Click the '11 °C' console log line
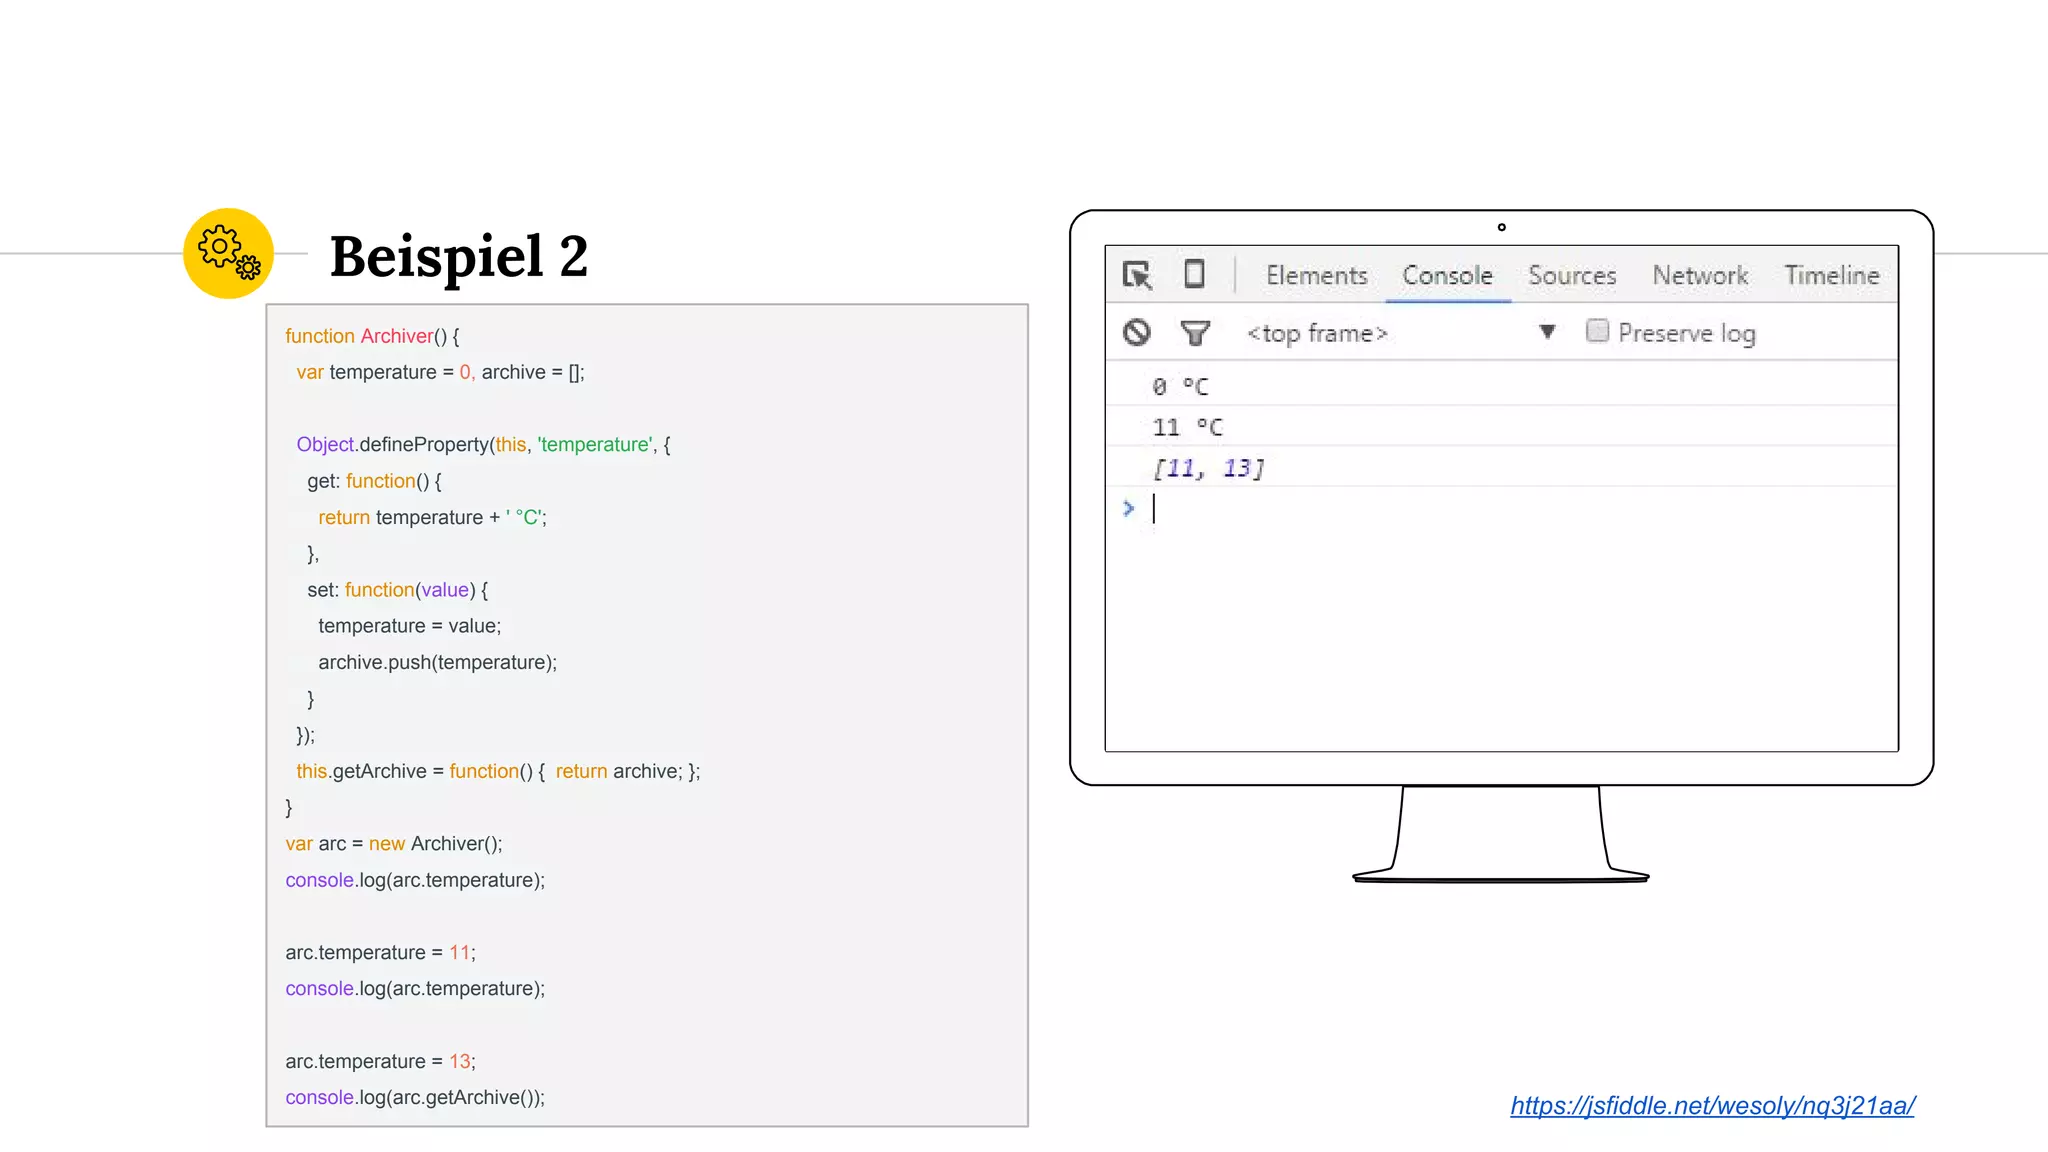This screenshot has width=2048, height=1152. tap(1187, 427)
